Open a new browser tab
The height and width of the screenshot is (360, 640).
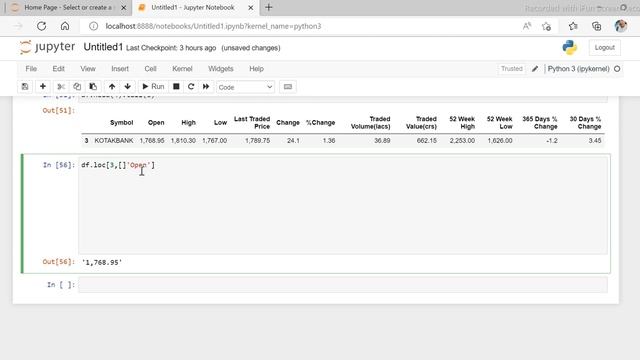click(269, 7)
